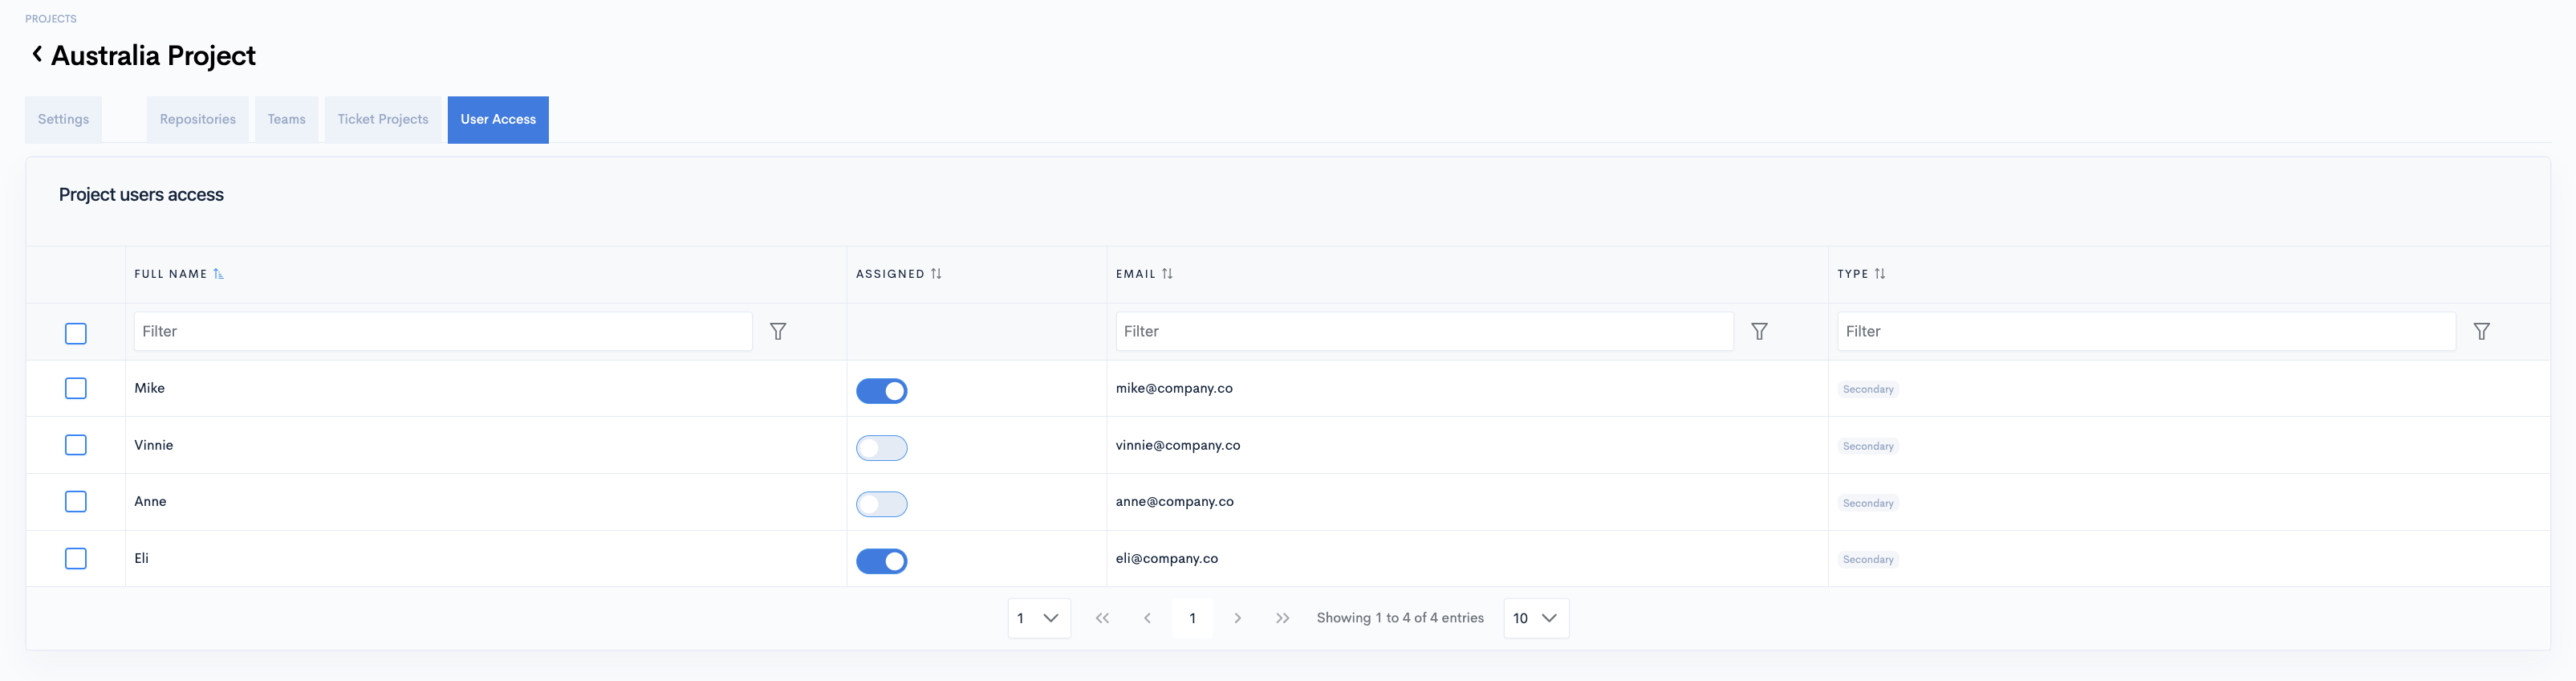Sort the Email column
Image resolution: width=2576 pixels, height=681 pixels.
click(x=1167, y=274)
